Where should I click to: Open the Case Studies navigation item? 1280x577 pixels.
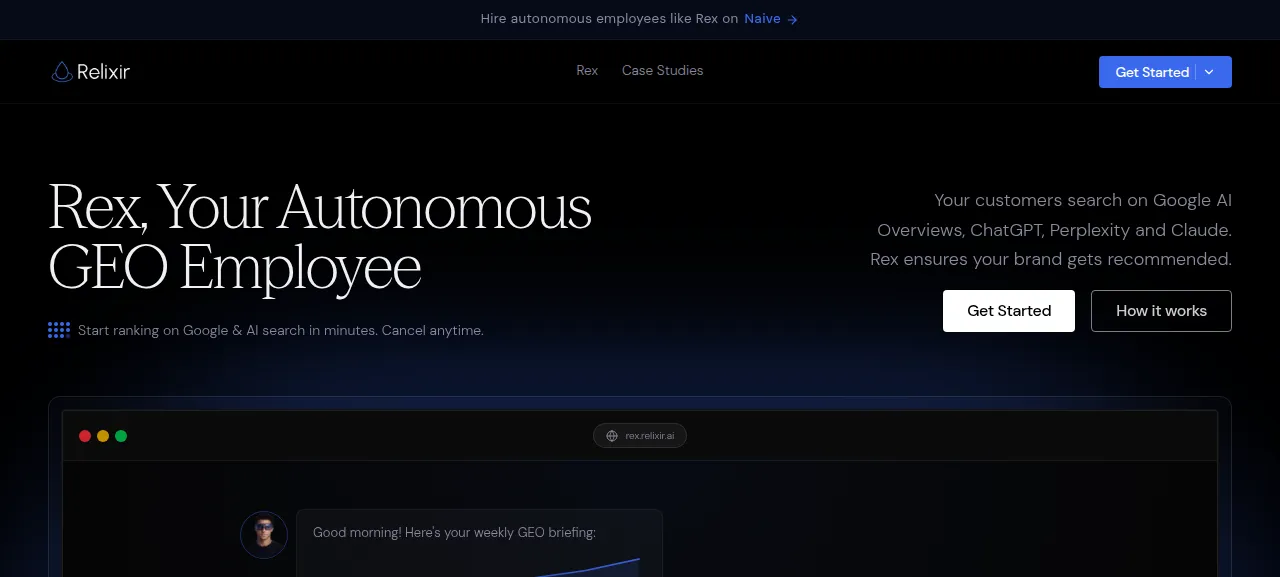[x=662, y=70]
